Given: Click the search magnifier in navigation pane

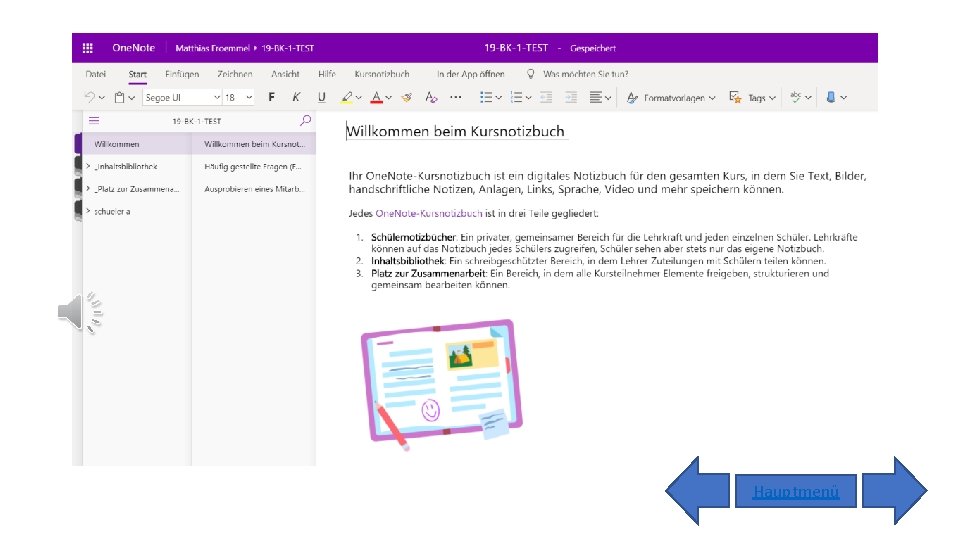Looking at the screenshot, I should point(305,121).
